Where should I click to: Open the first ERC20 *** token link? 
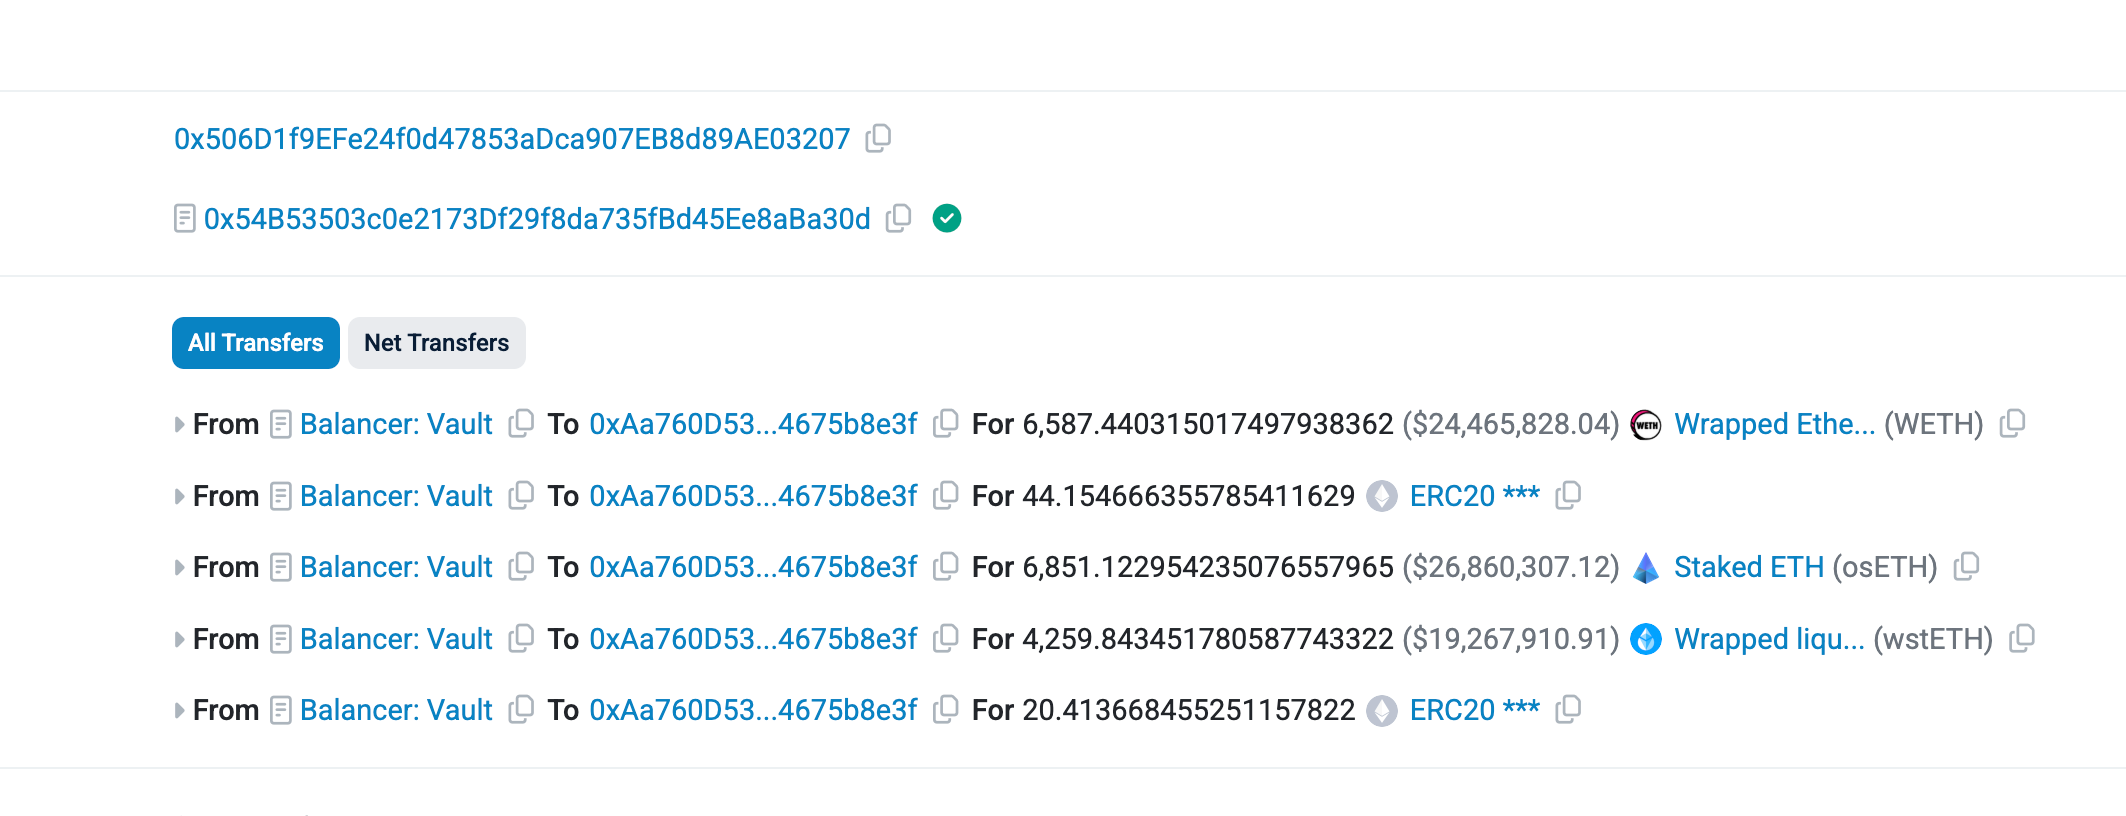(1474, 496)
